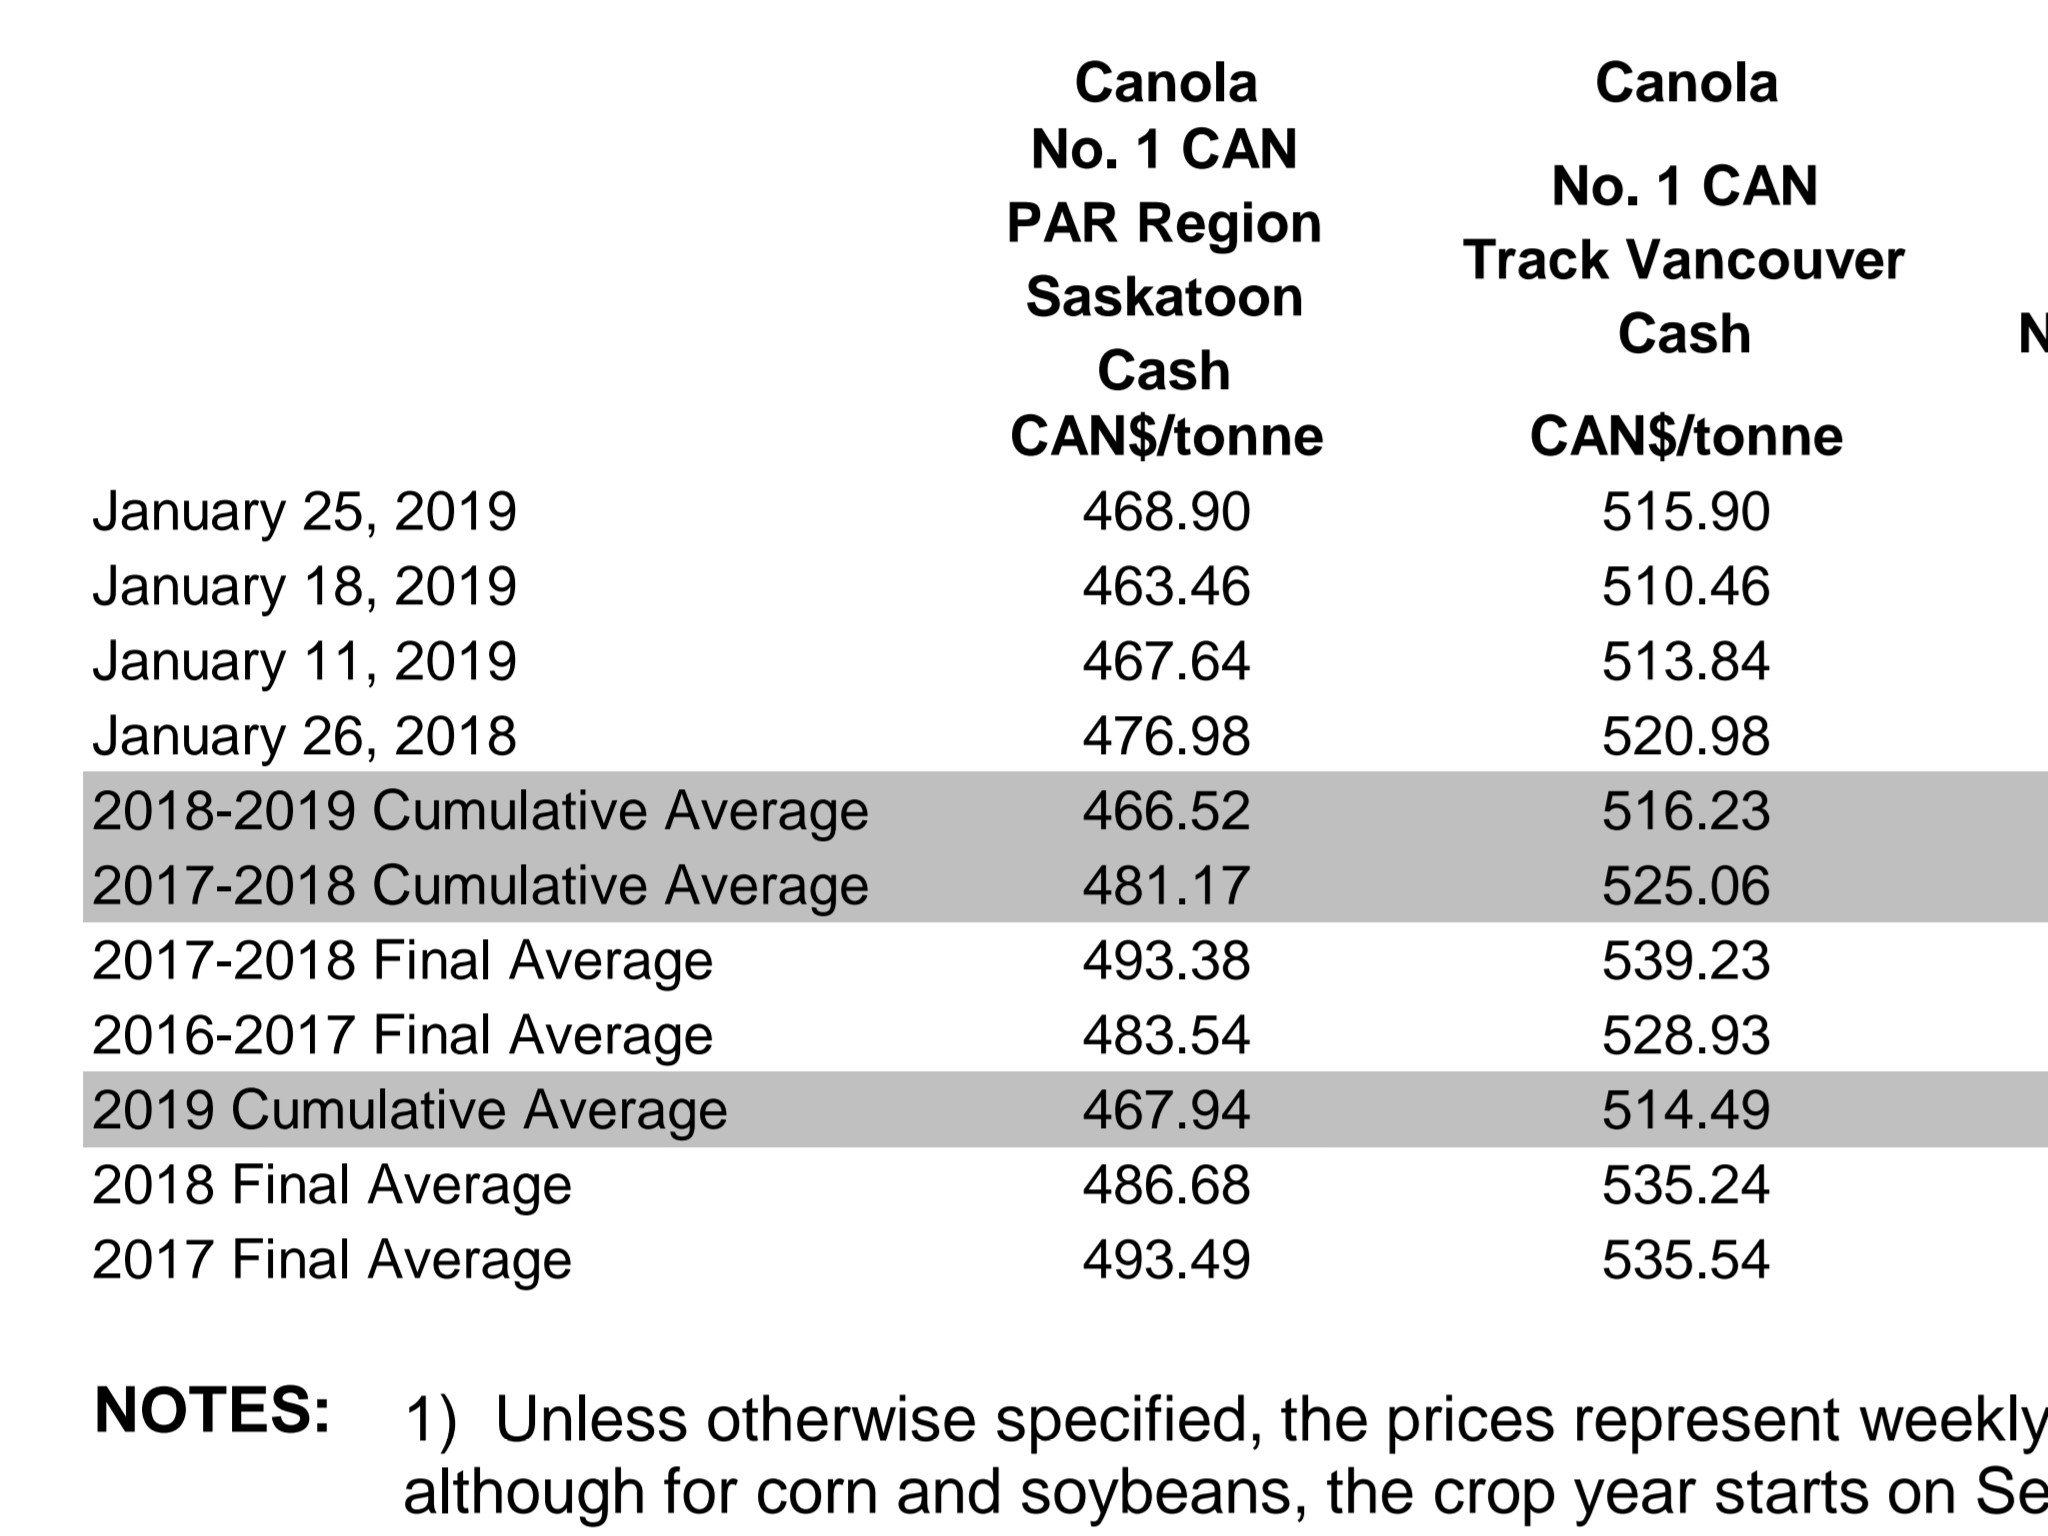Click the January 18, 2019 row label
This screenshot has height=1536, width=2048.
(304, 586)
